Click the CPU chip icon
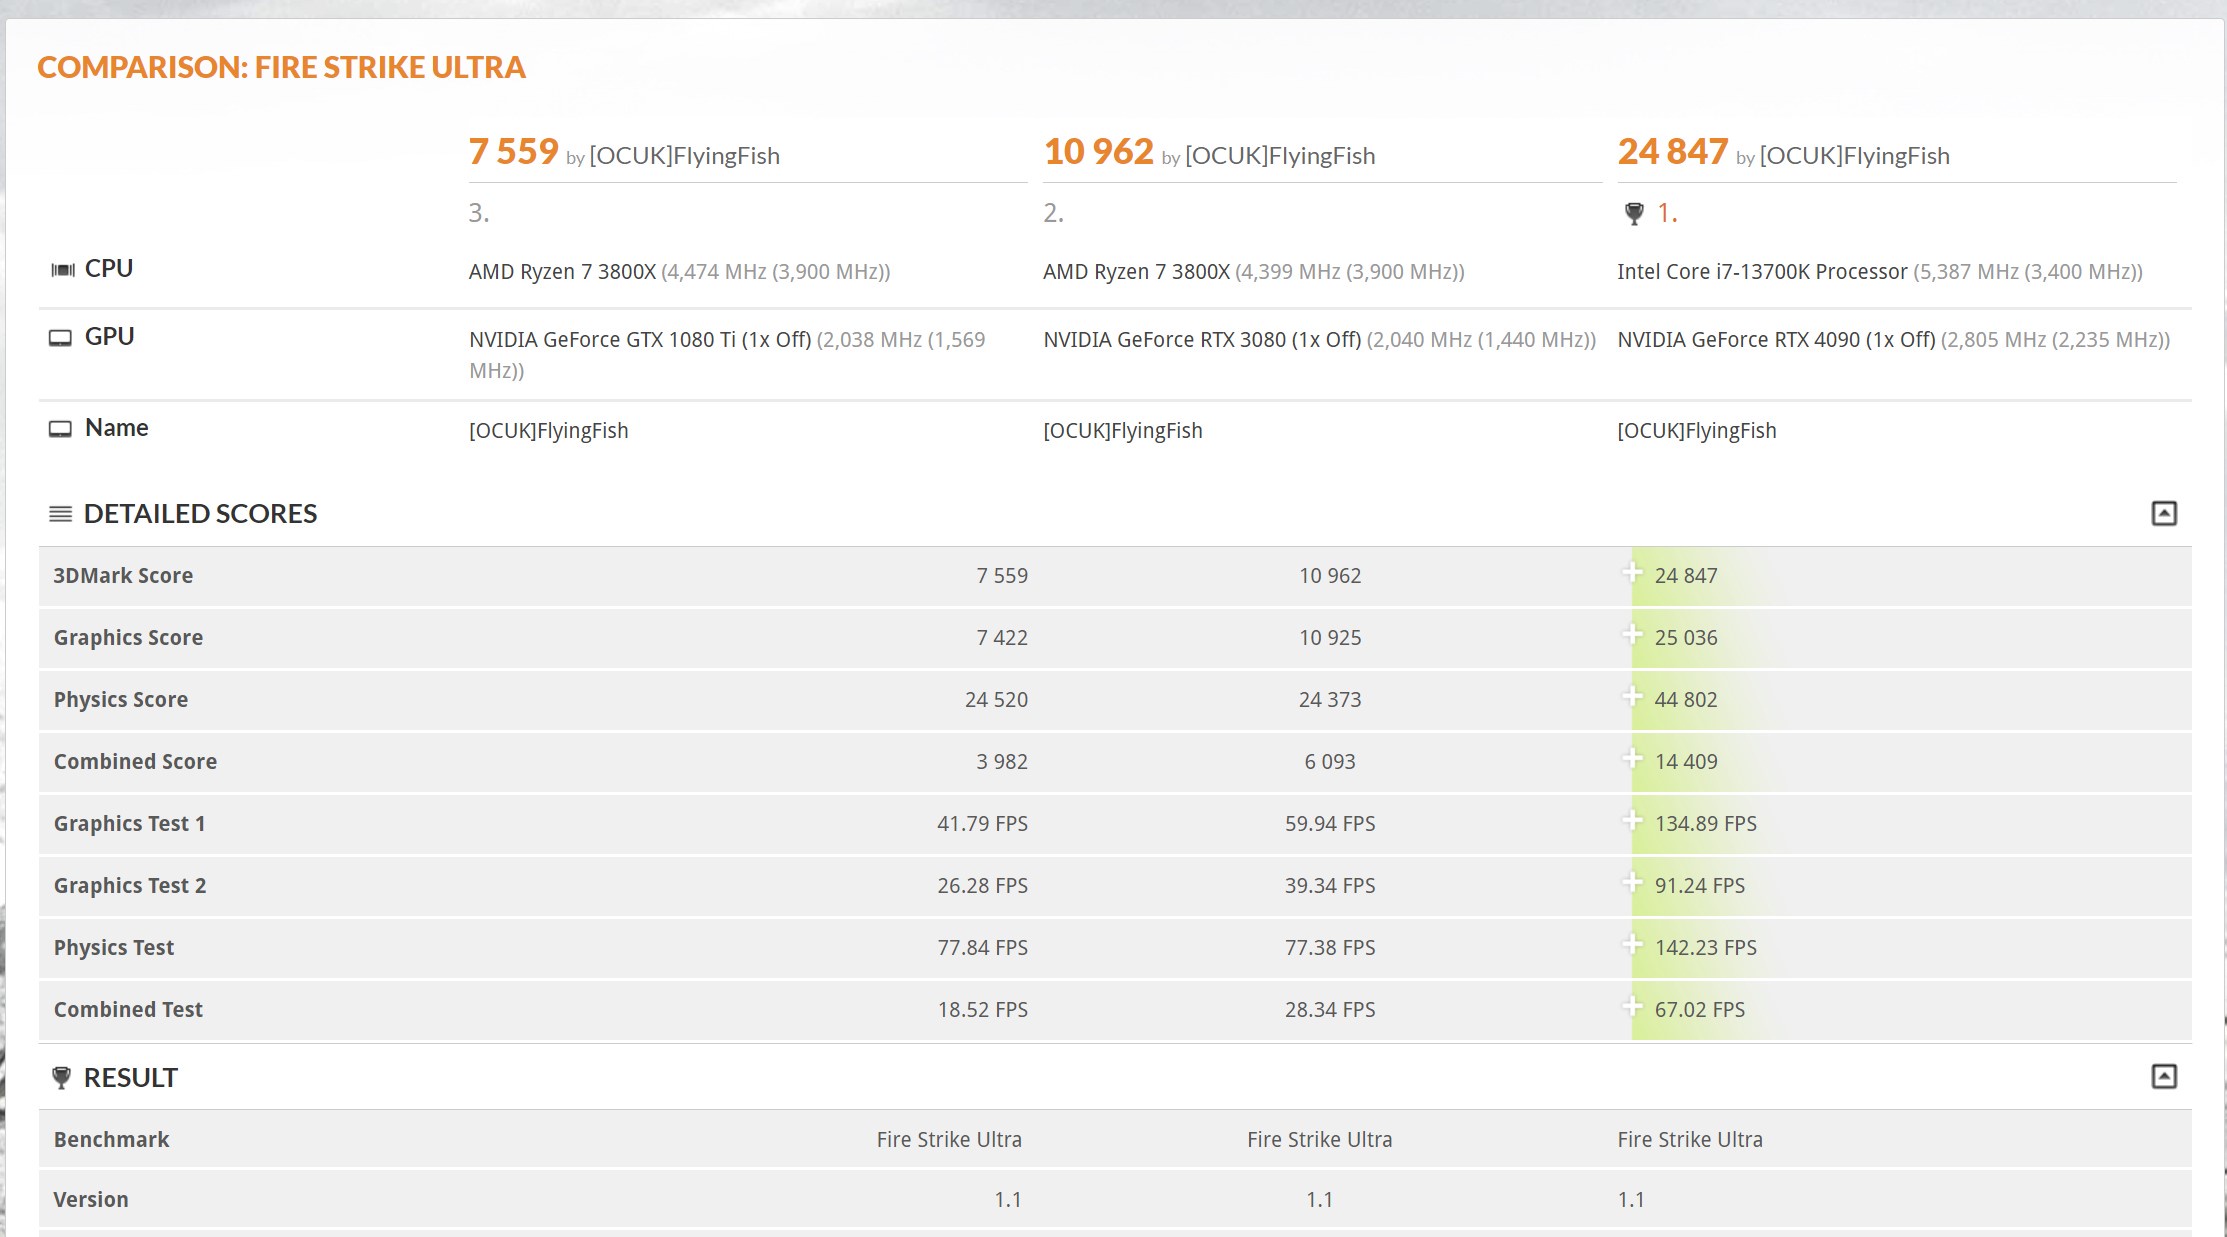This screenshot has width=2227, height=1237. tap(62, 270)
